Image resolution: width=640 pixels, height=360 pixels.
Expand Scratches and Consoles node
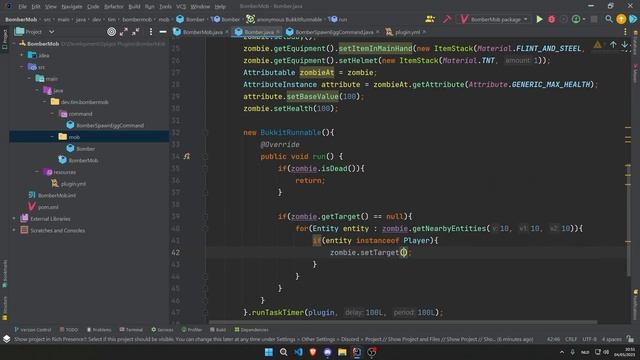pos(14,230)
